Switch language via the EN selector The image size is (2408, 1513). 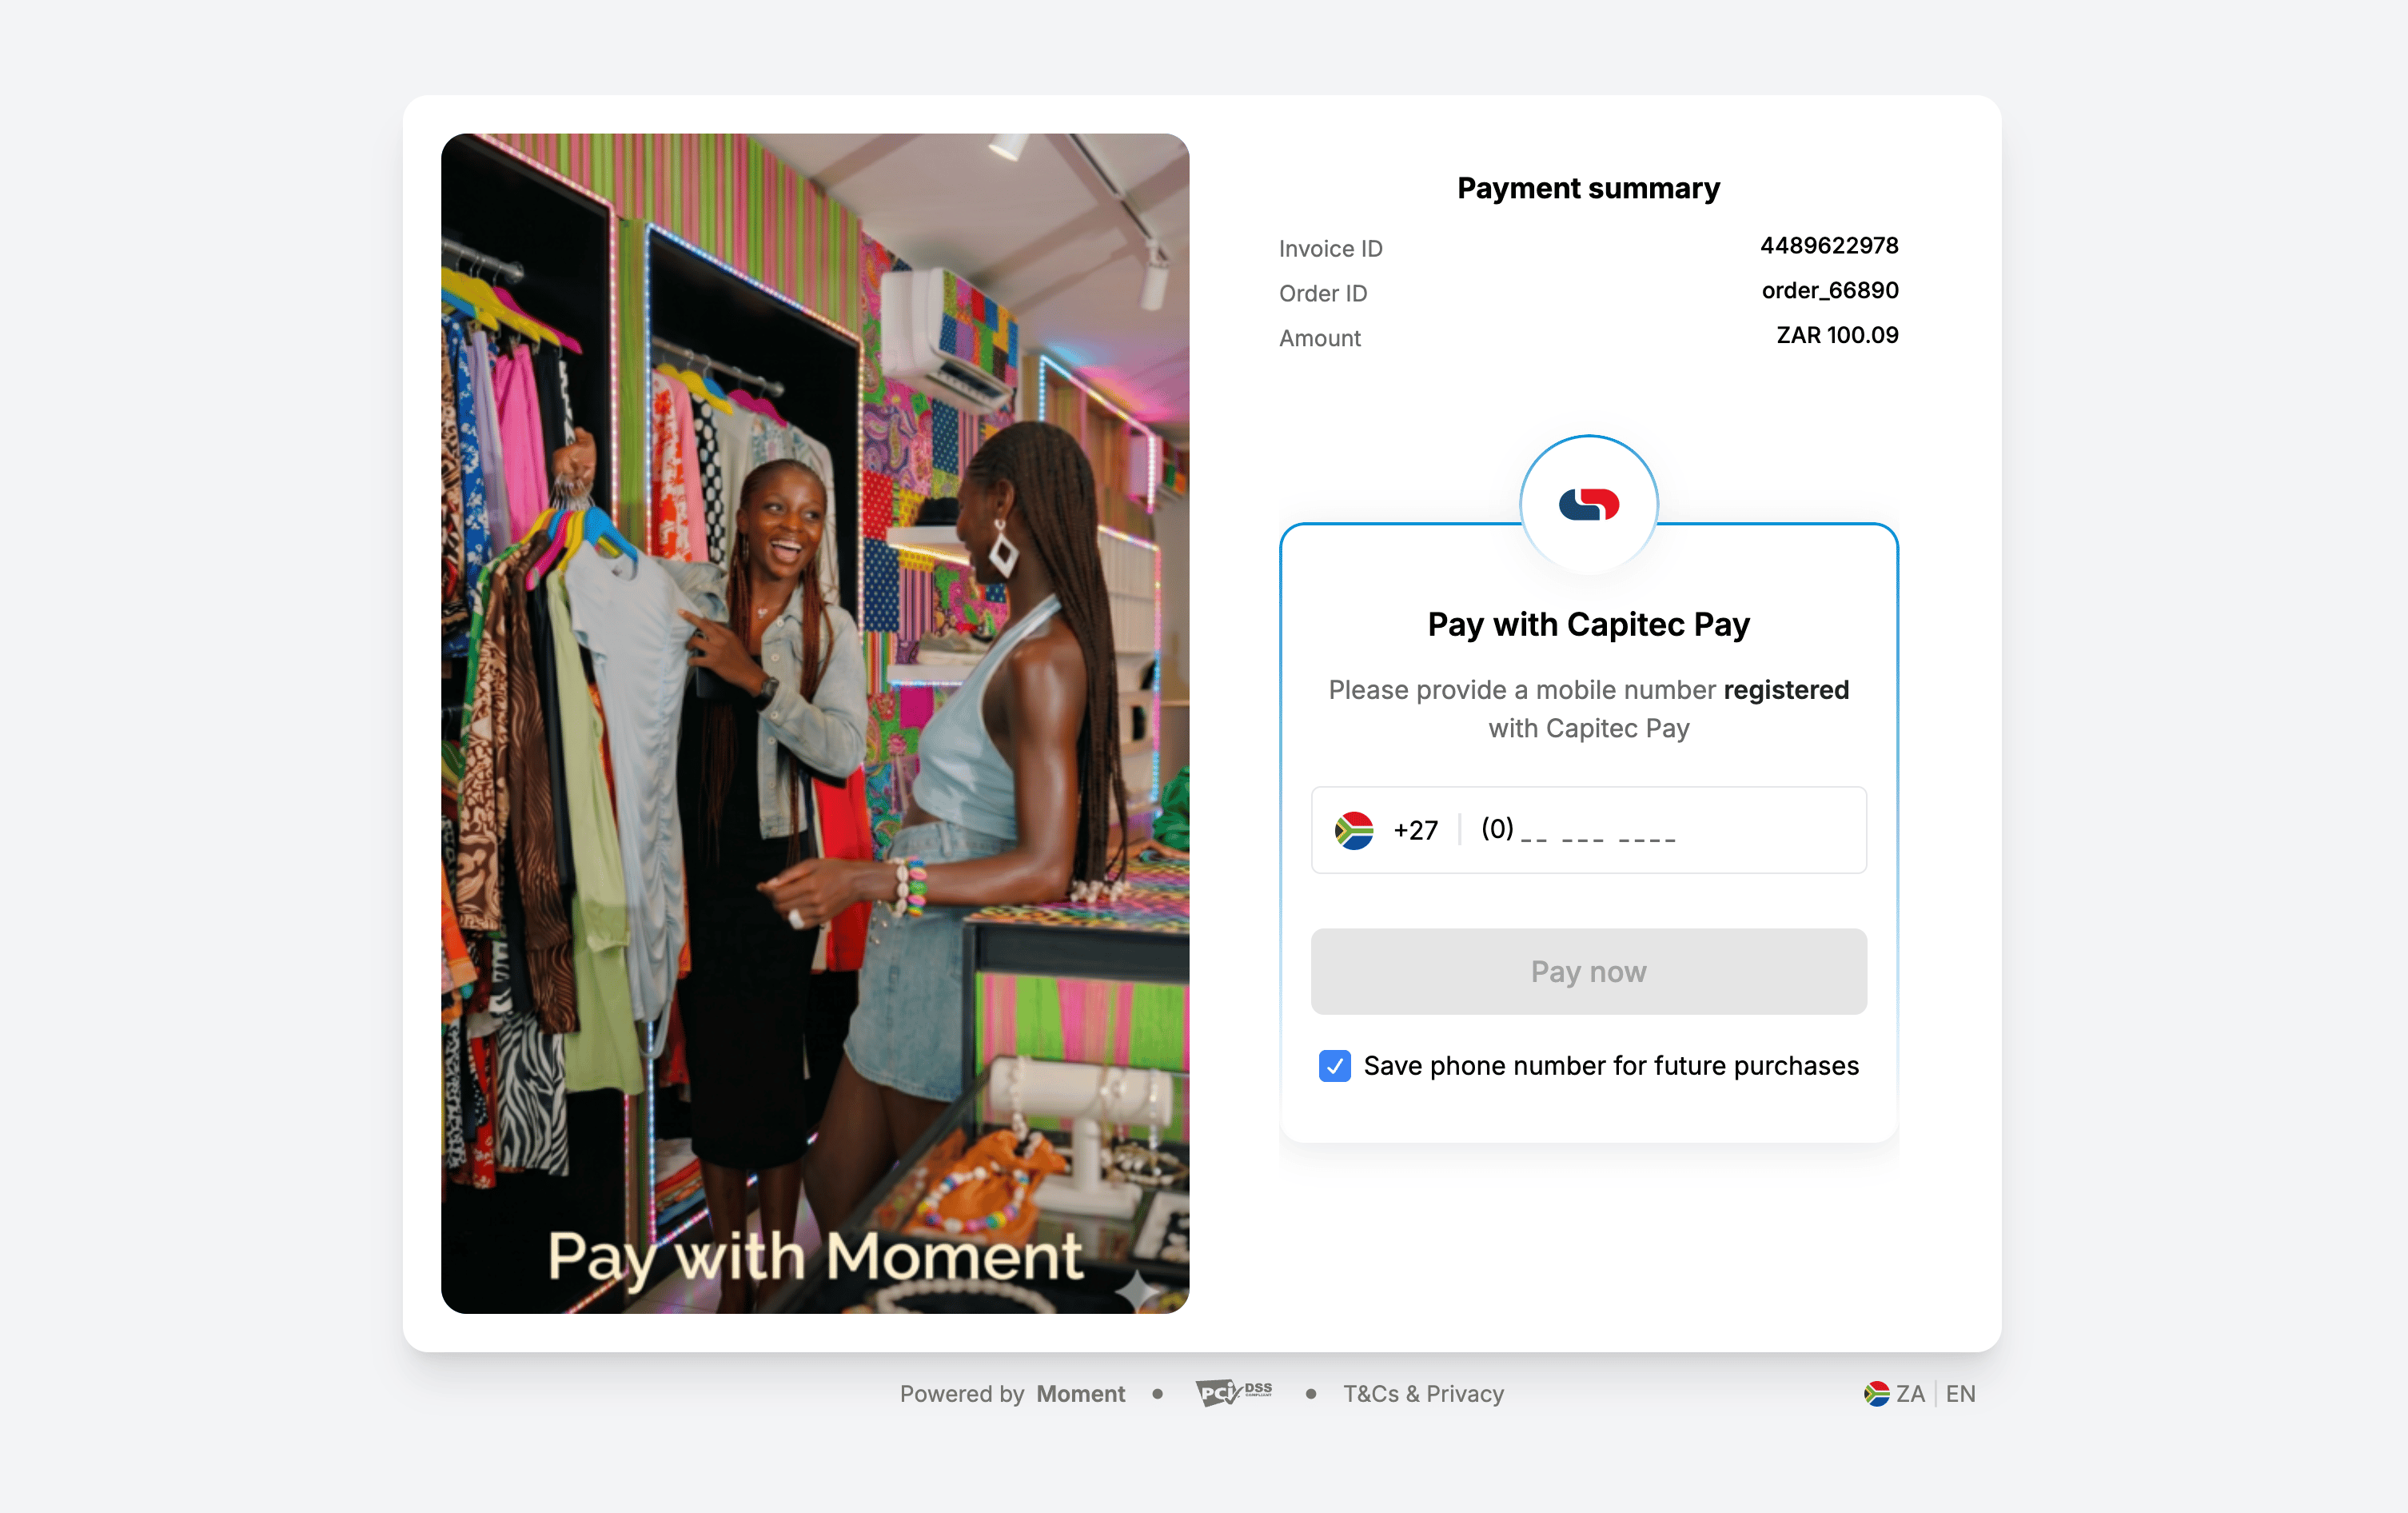pyautogui.click(x=1960, y=1393)
